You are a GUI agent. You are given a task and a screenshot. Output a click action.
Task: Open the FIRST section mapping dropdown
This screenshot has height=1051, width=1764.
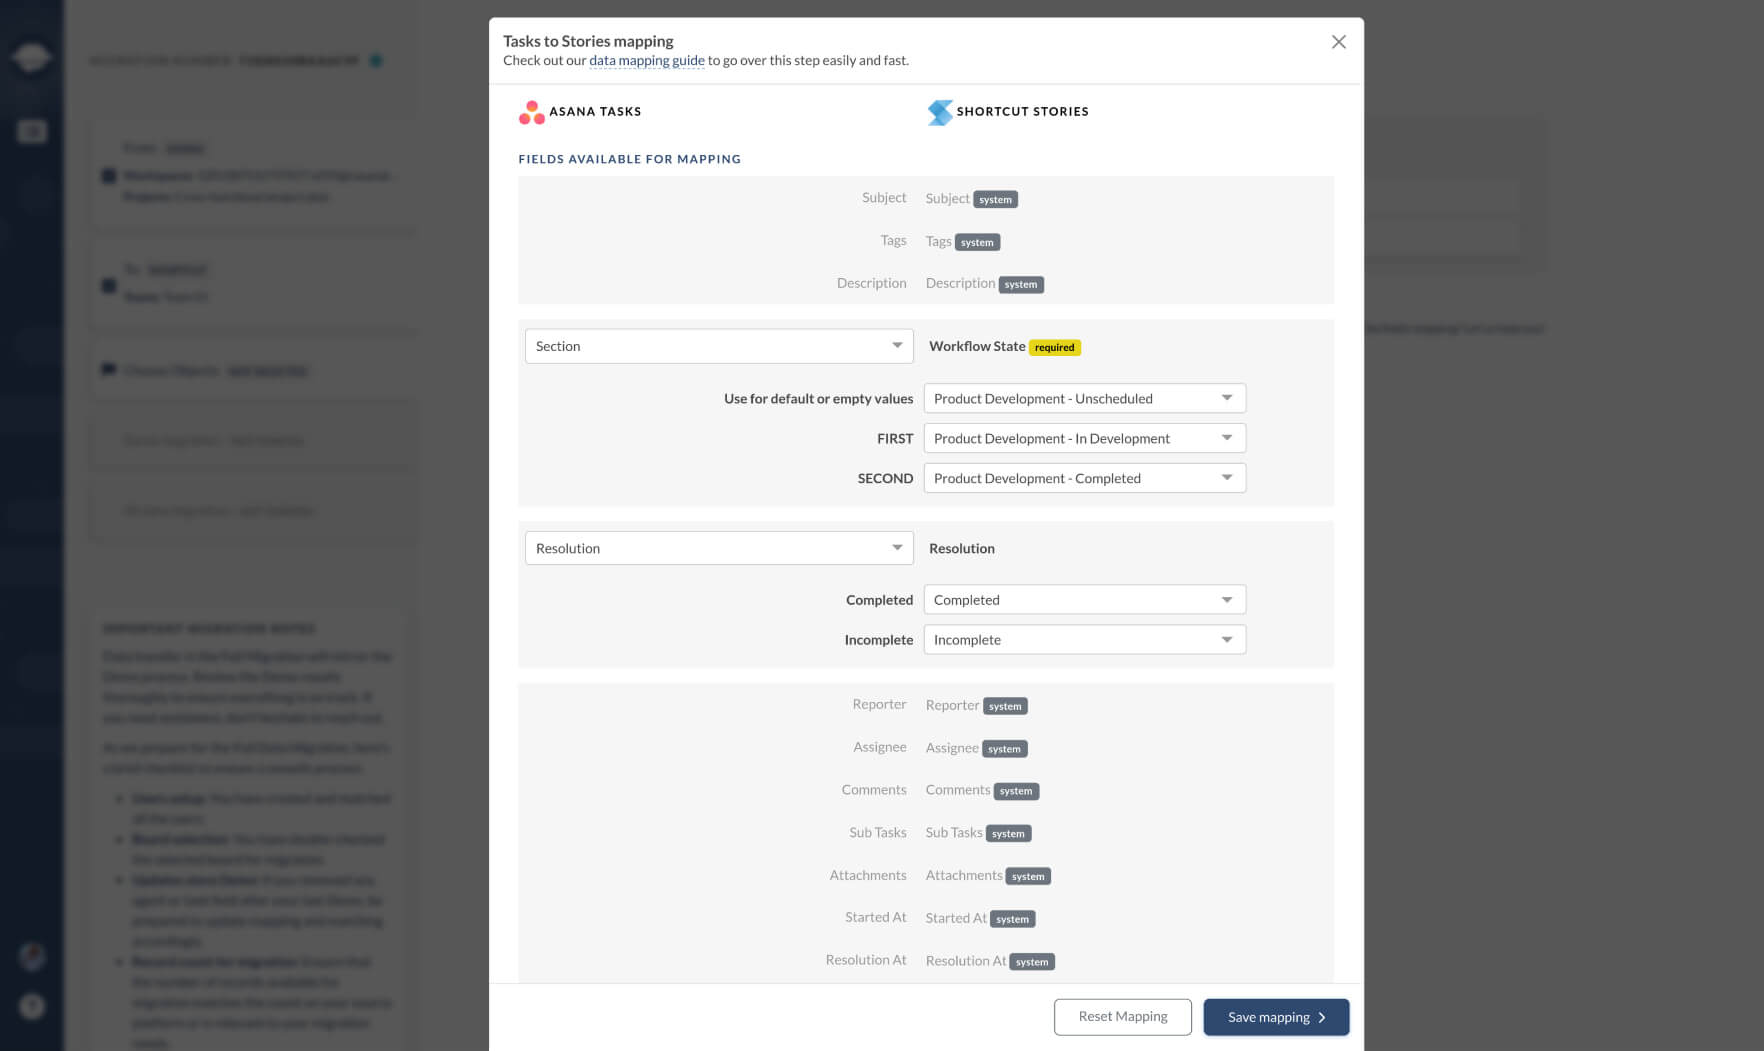pyautogui.click(x=1084, y=438)
